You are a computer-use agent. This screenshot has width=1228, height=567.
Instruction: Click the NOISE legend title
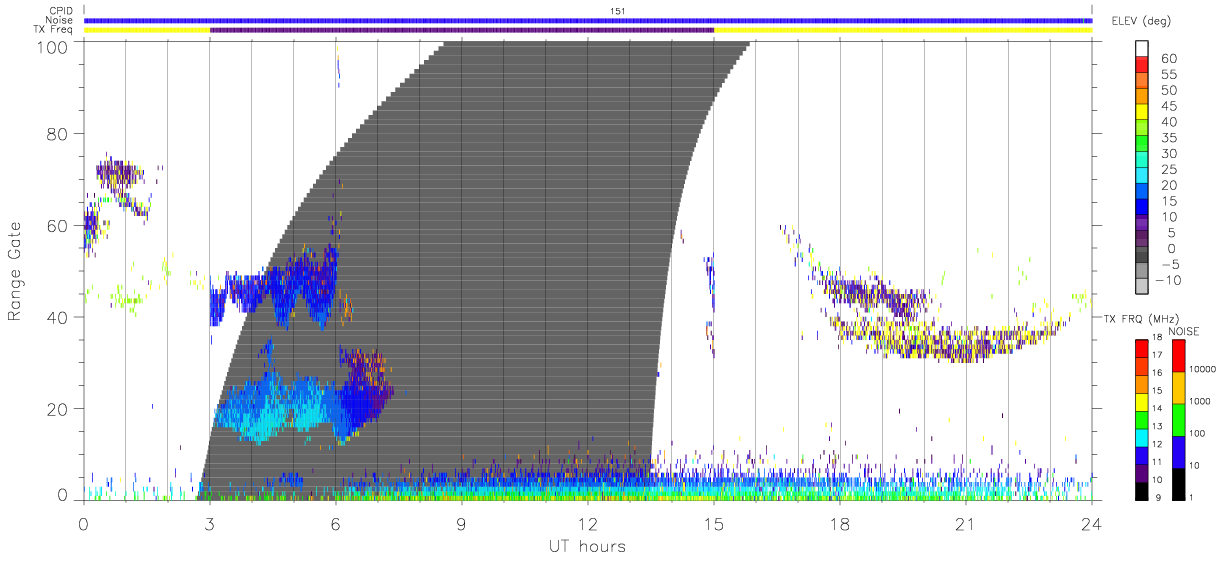1186,330
